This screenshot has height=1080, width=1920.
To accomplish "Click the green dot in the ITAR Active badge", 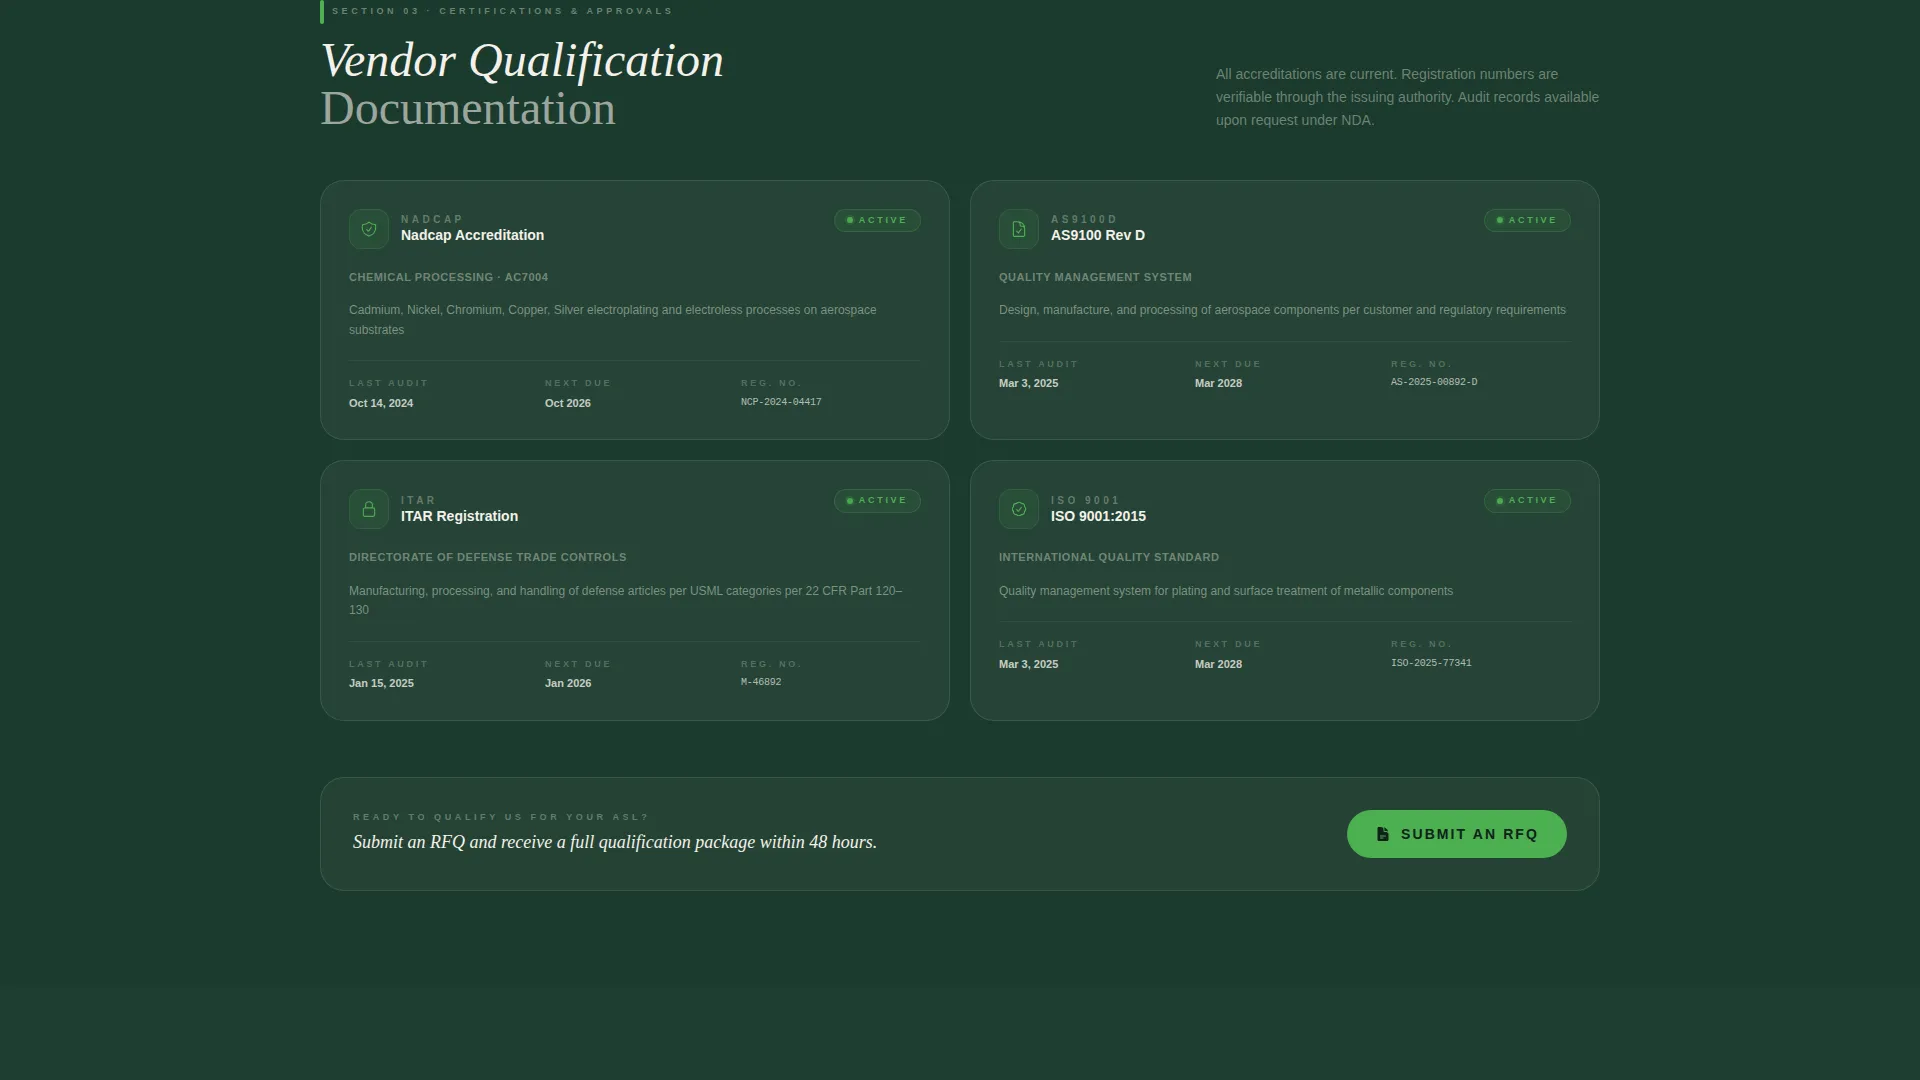I will (850, 501).
